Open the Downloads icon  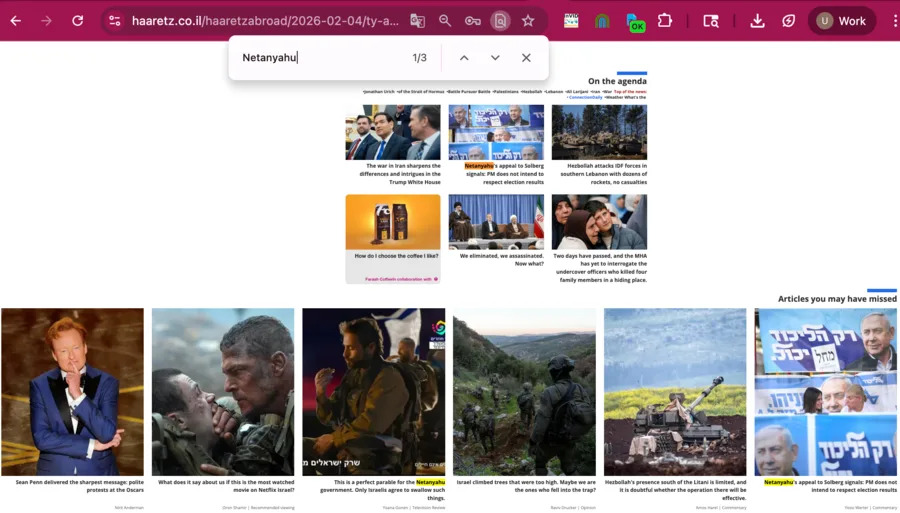[757, 21]
